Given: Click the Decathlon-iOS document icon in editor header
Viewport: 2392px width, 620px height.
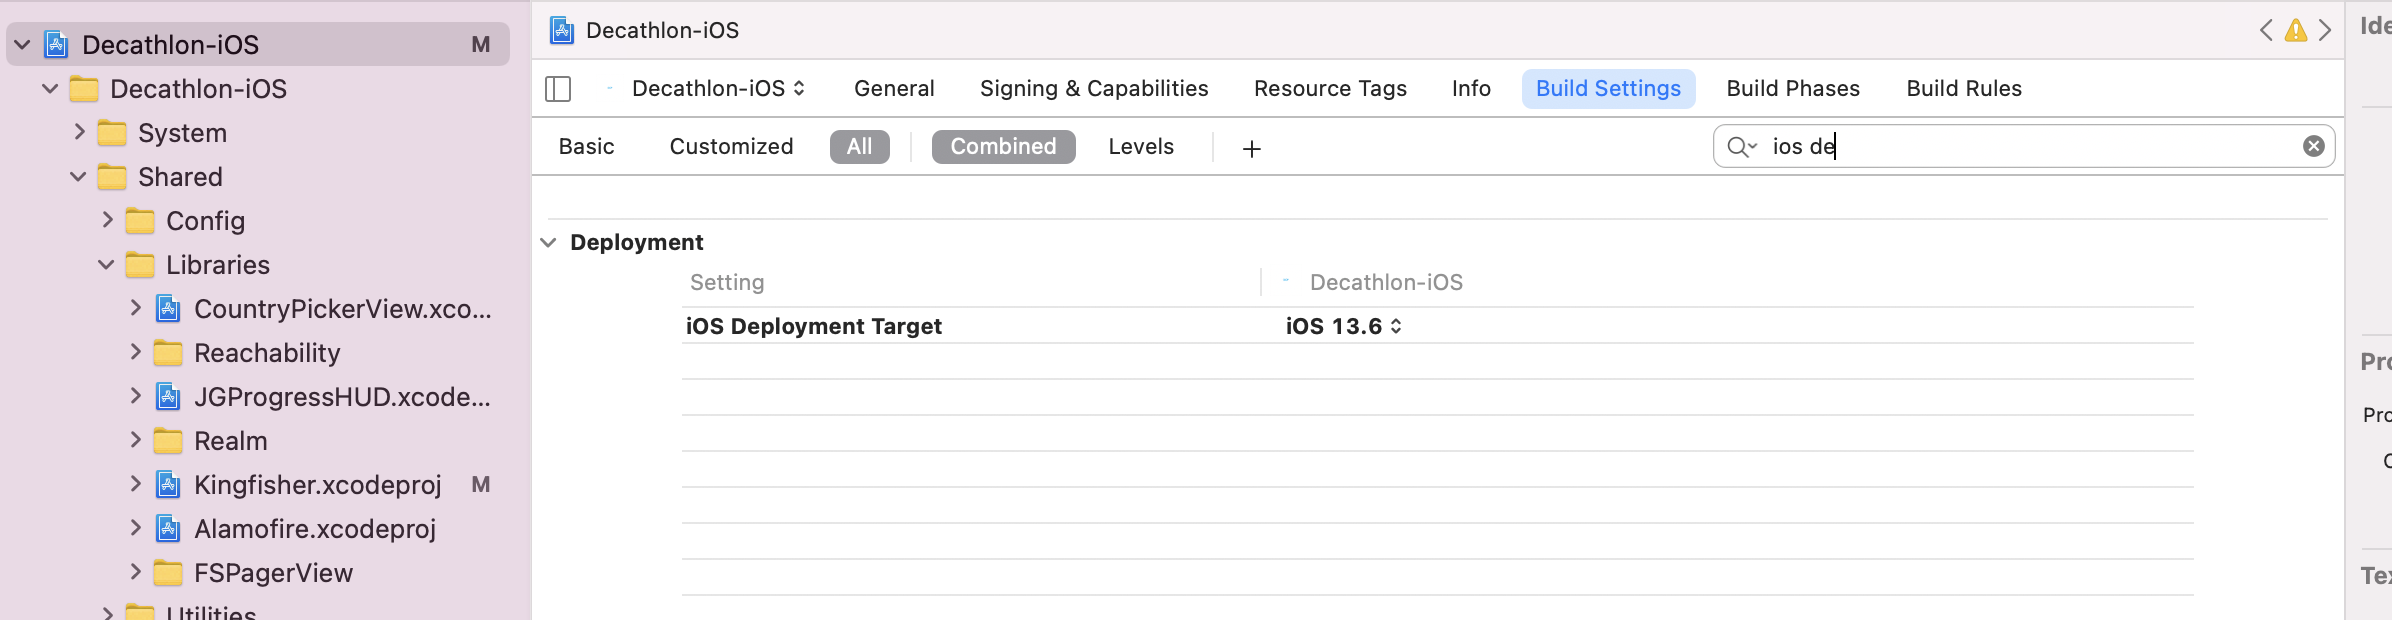Looking at the screenshot, I should (x=563, y=30).
